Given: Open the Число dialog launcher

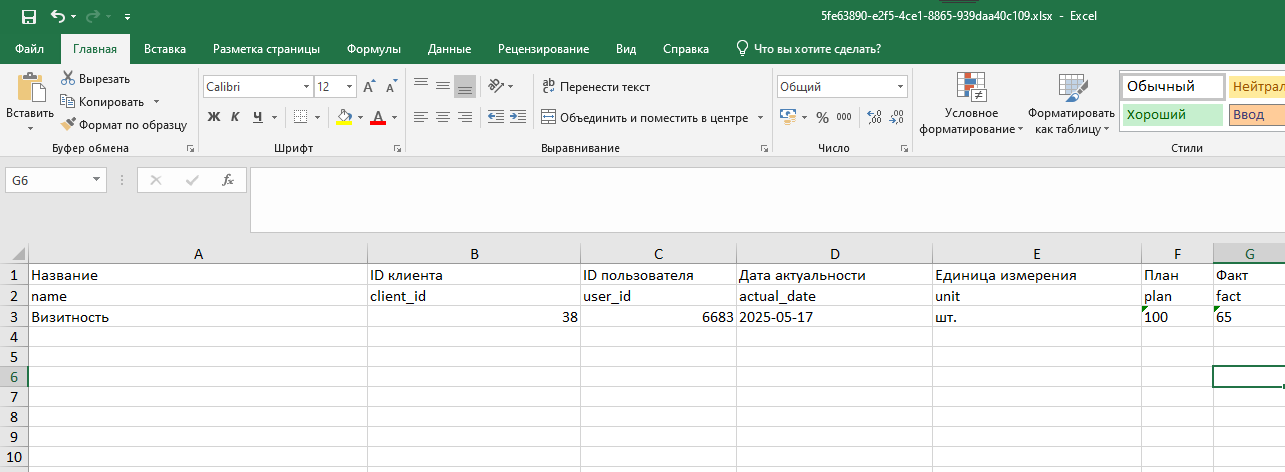Looking at the screenshot, I should pyautogui.click(x=906, y=148).
